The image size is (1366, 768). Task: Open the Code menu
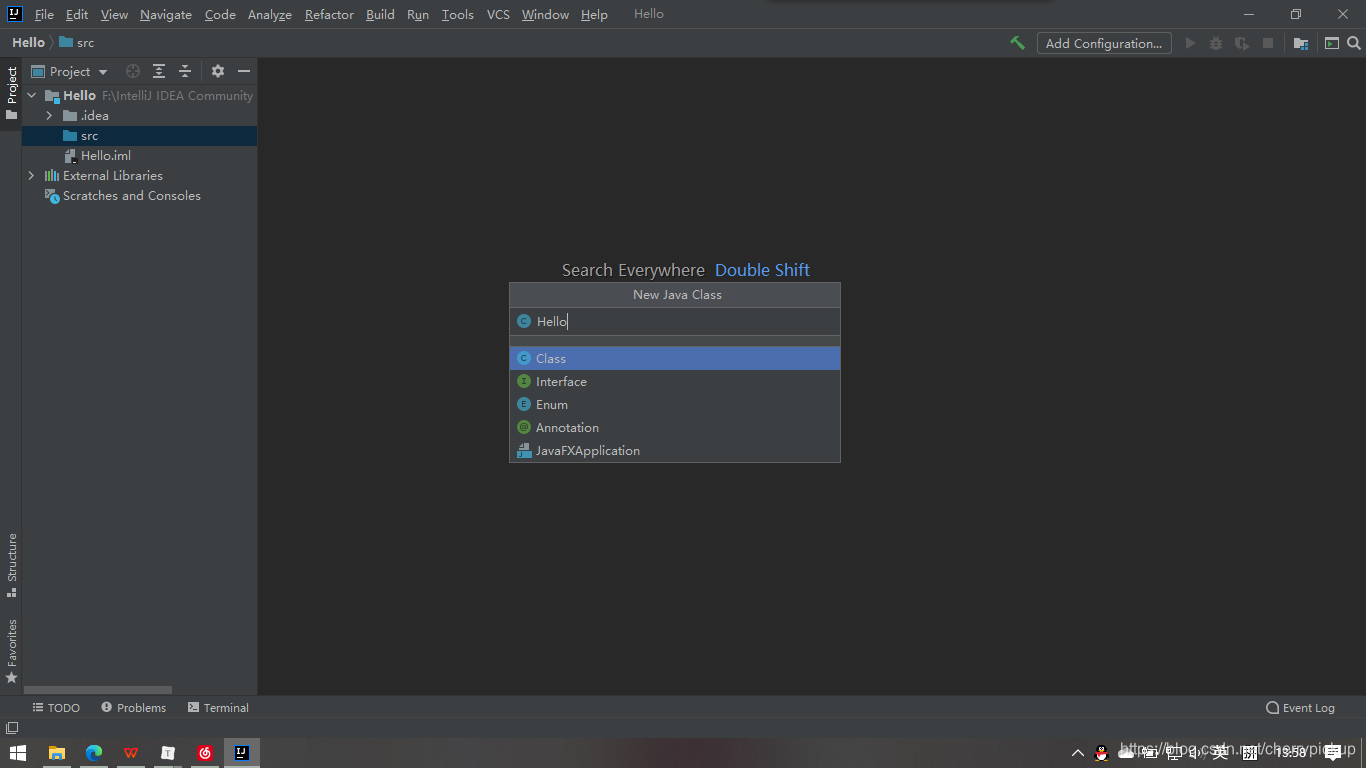[x=220, y=14]
